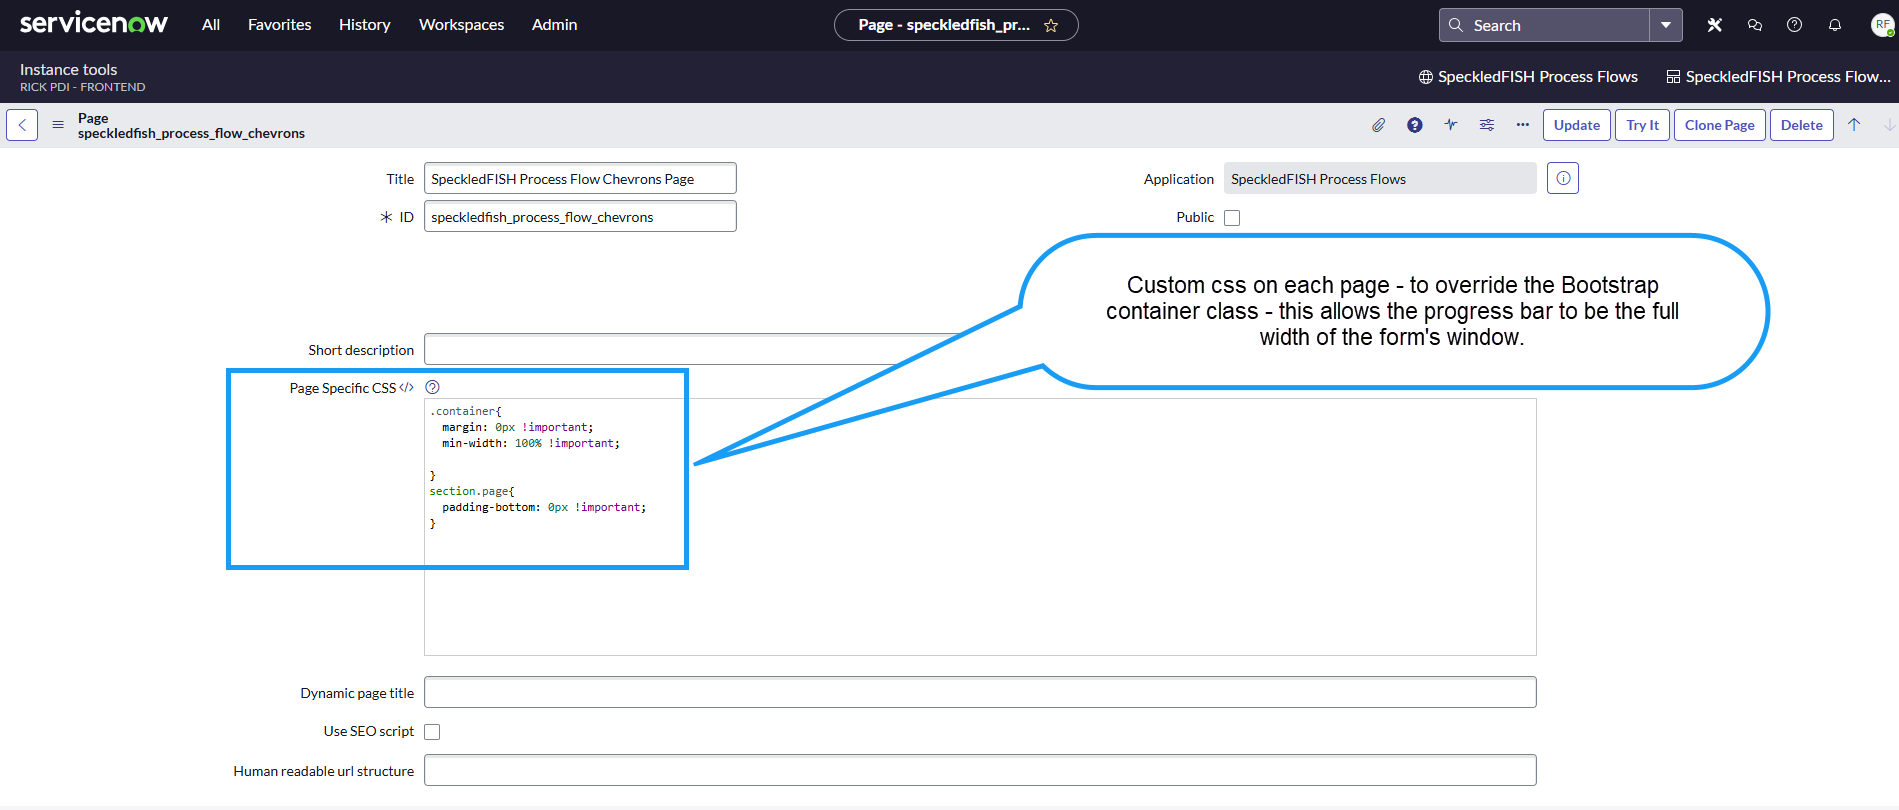
Task: Open the form context menu hamburger icon
Action: click(58, 125)
